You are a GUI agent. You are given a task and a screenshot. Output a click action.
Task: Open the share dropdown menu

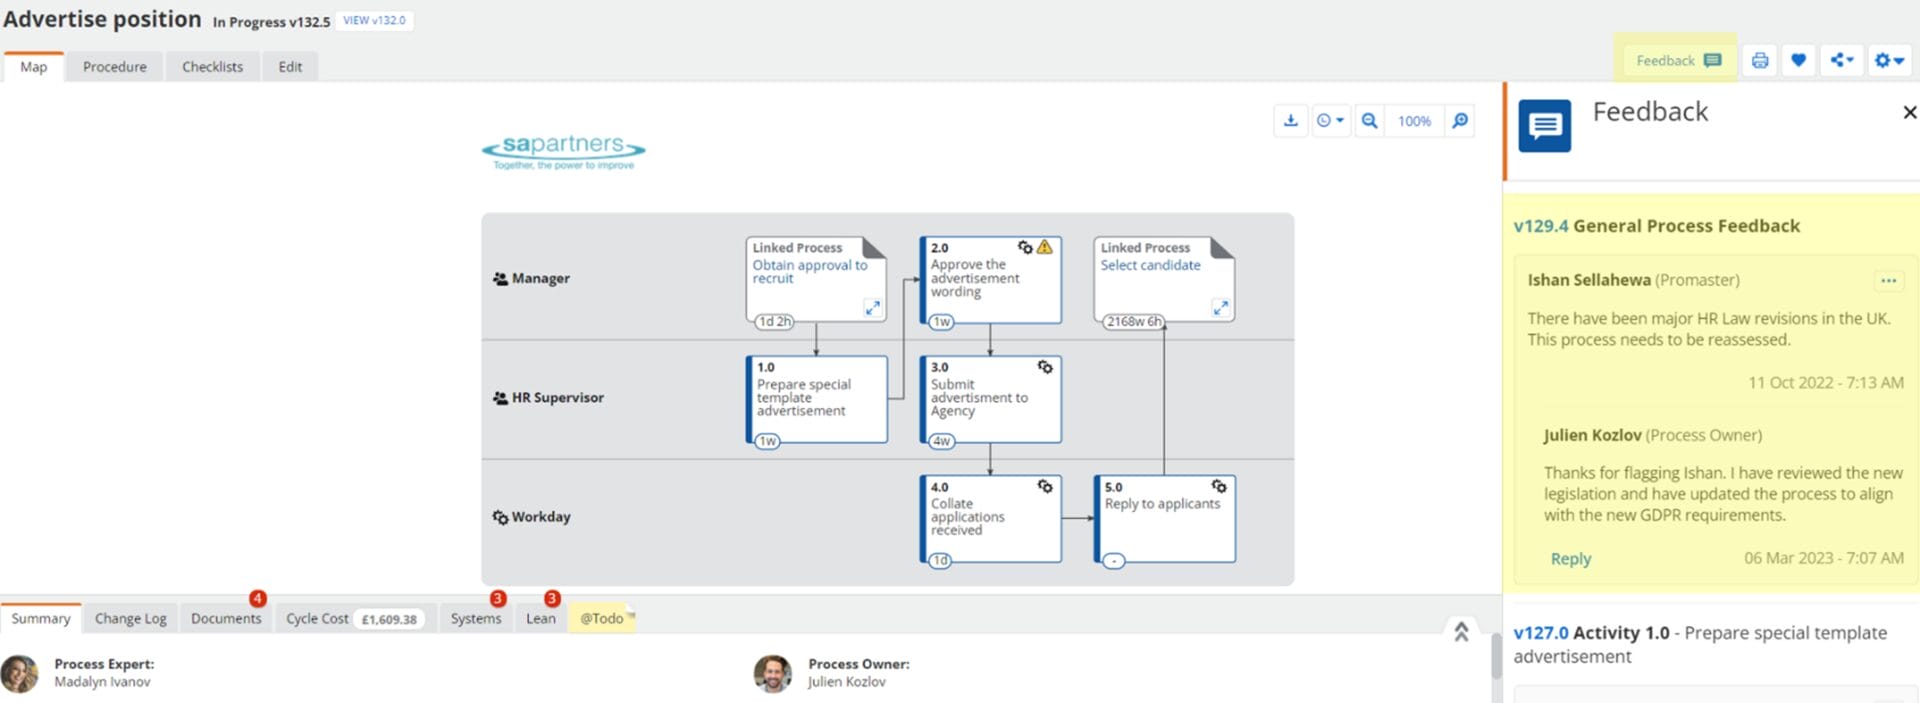[1841, 61]
